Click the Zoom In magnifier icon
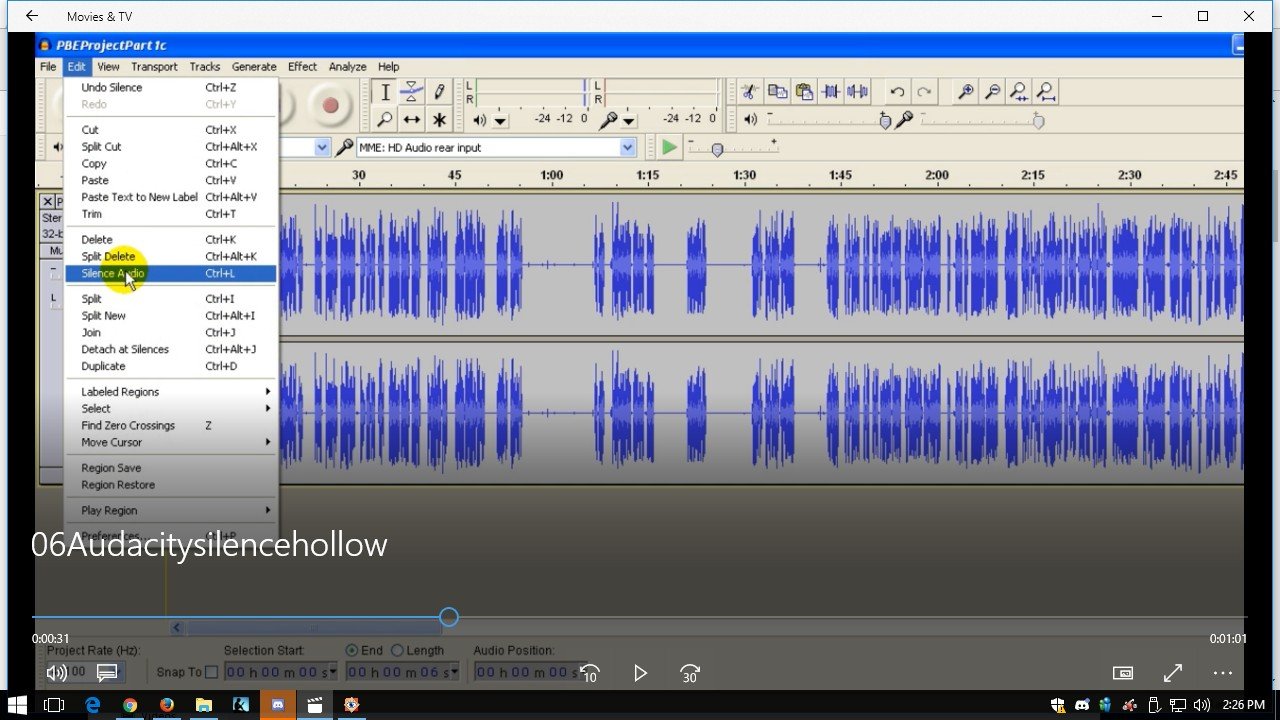The height and width of the screenshot is (720, 1280). tap(966, 92)
